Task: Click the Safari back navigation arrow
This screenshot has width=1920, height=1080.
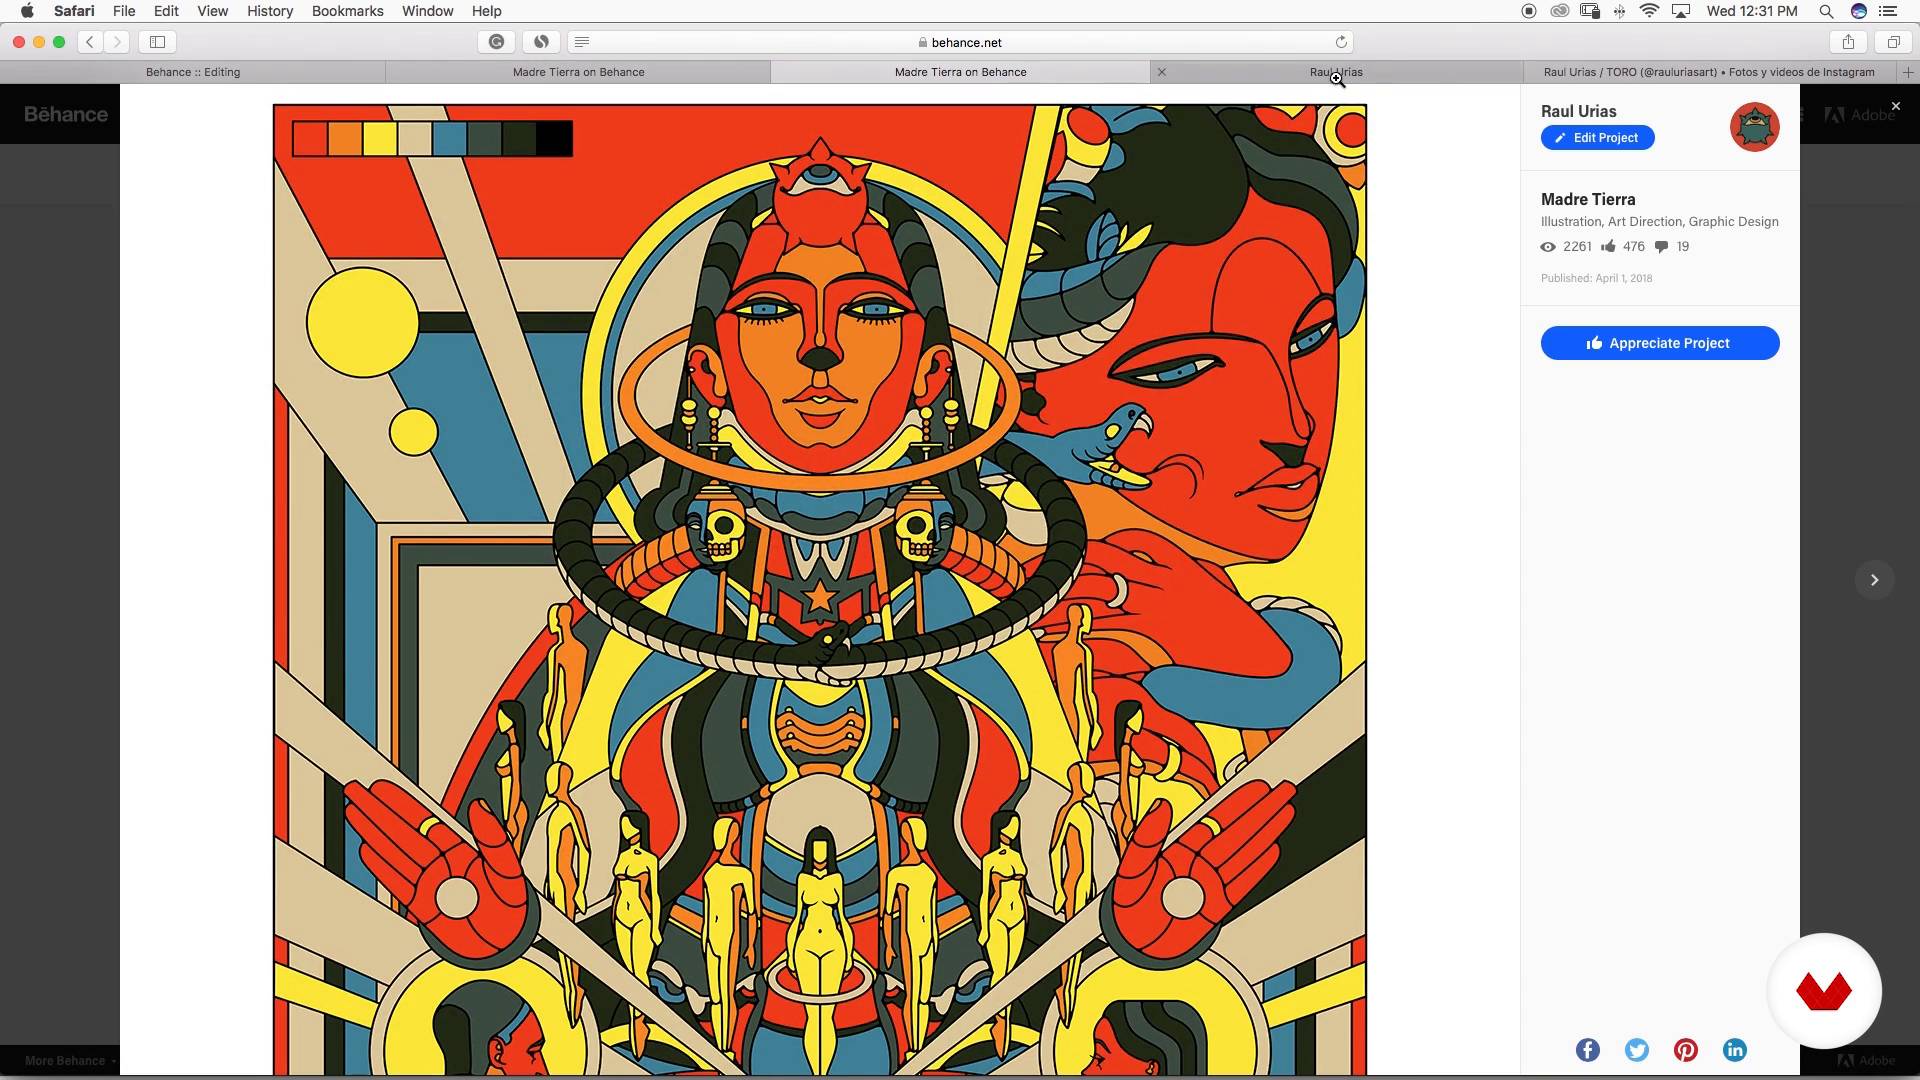Action: tap(91, 42)
